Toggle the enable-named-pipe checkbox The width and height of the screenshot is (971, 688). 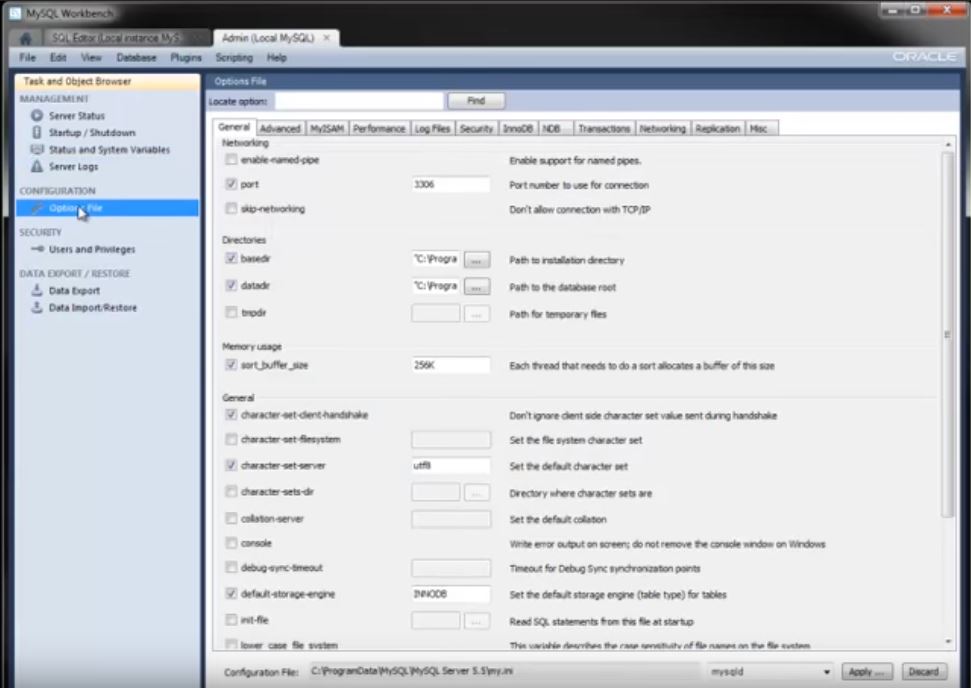pyautogui.click(x=231, y=160)
